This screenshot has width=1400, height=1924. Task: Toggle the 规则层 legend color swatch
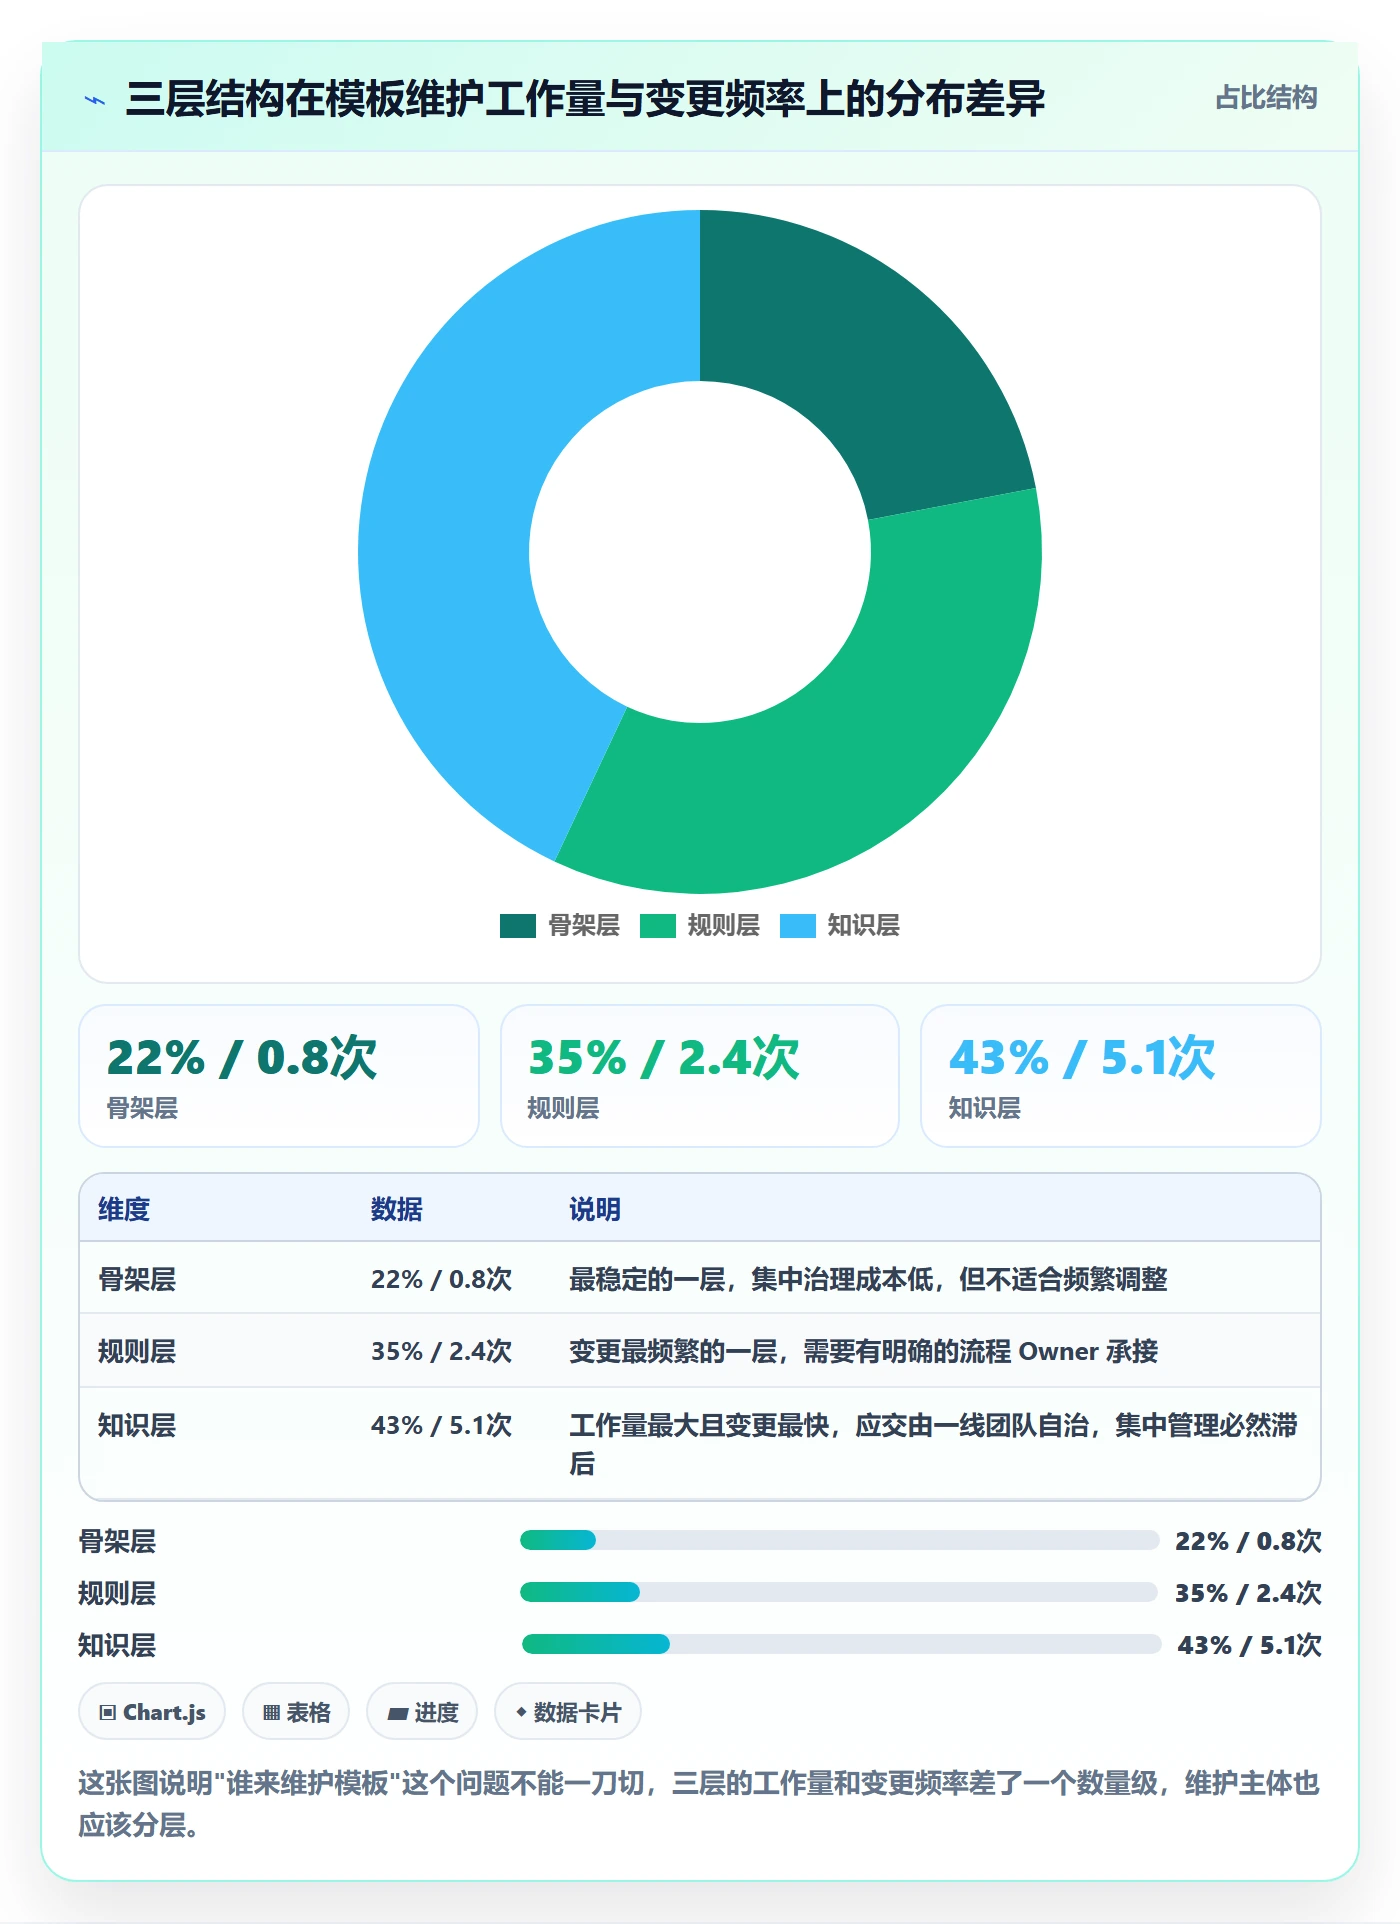tap(658, 926)
